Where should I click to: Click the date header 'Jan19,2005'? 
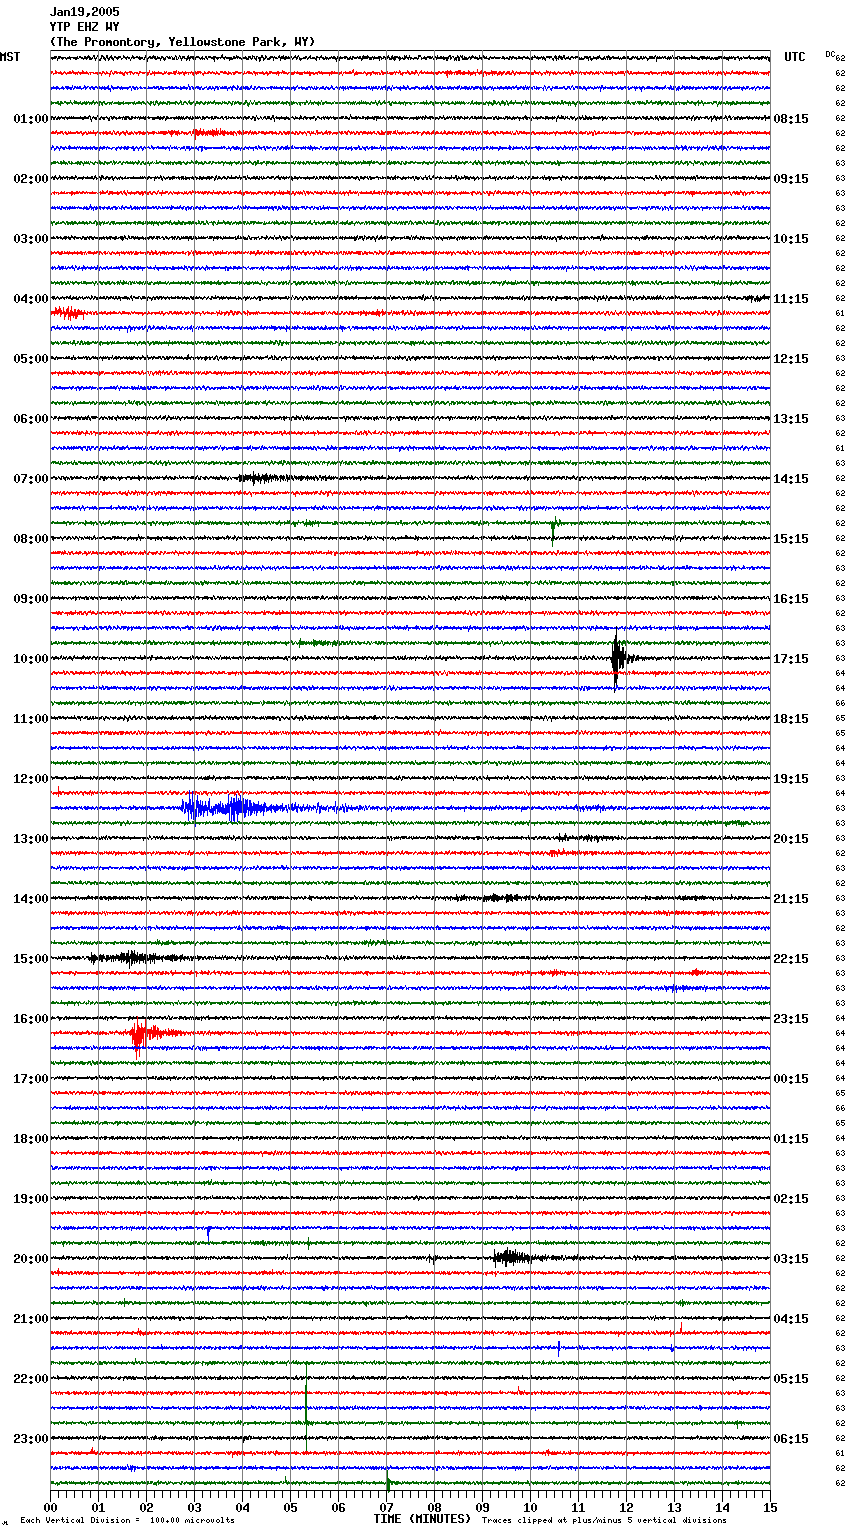pyautogui.click(x=85, y=12)
